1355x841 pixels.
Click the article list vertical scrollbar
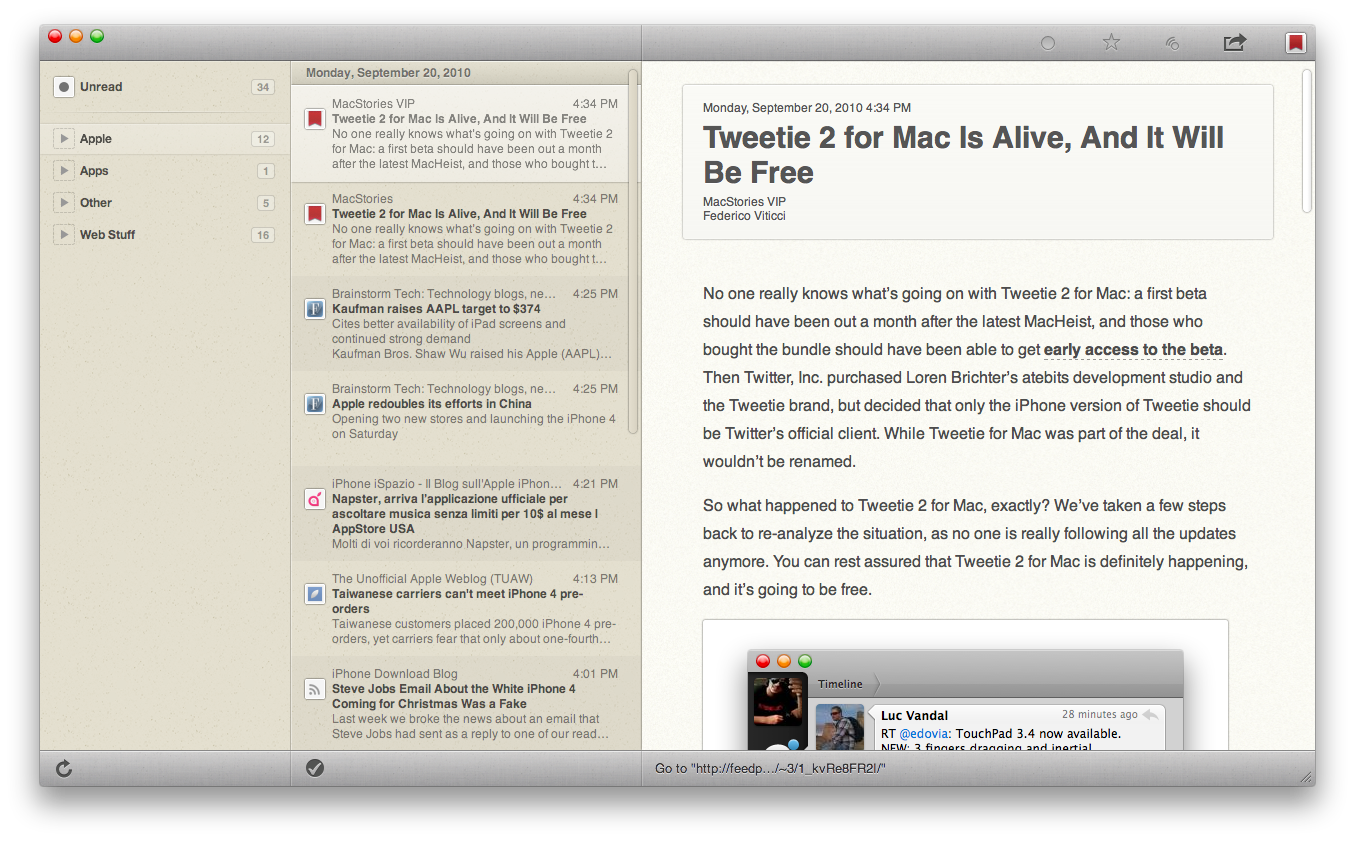pyautogui.click(x=633, y=250)
